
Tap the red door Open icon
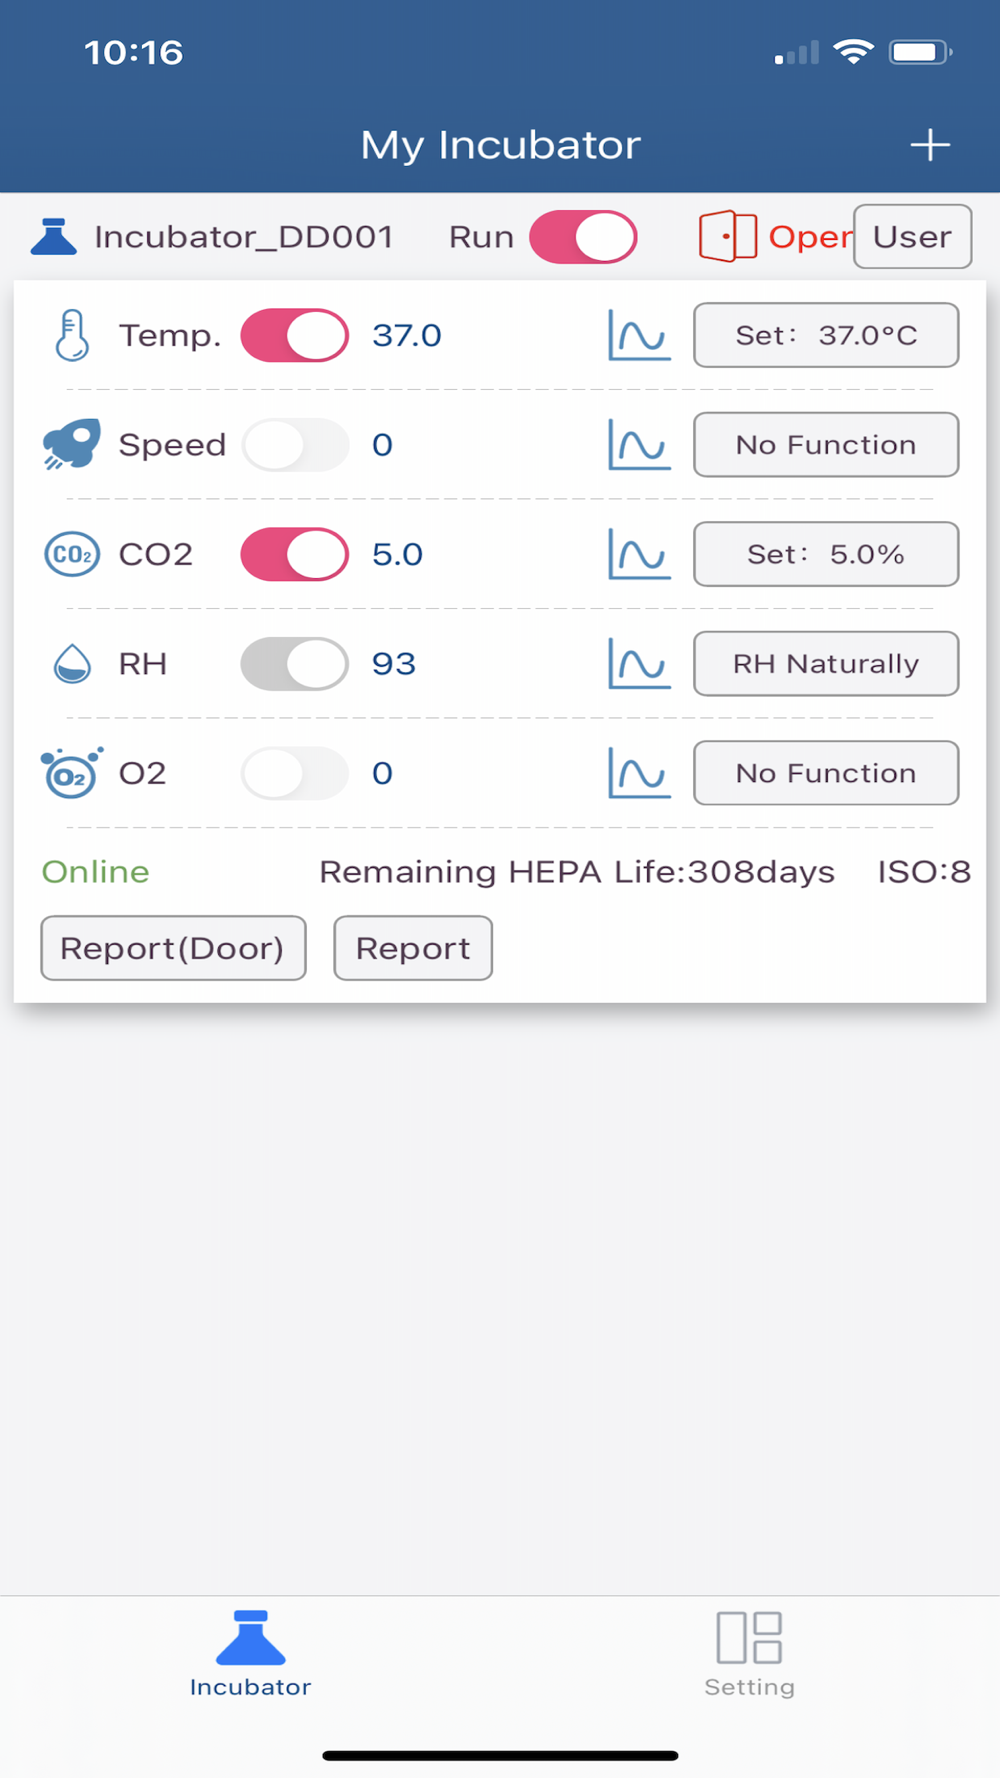point(728,237)
